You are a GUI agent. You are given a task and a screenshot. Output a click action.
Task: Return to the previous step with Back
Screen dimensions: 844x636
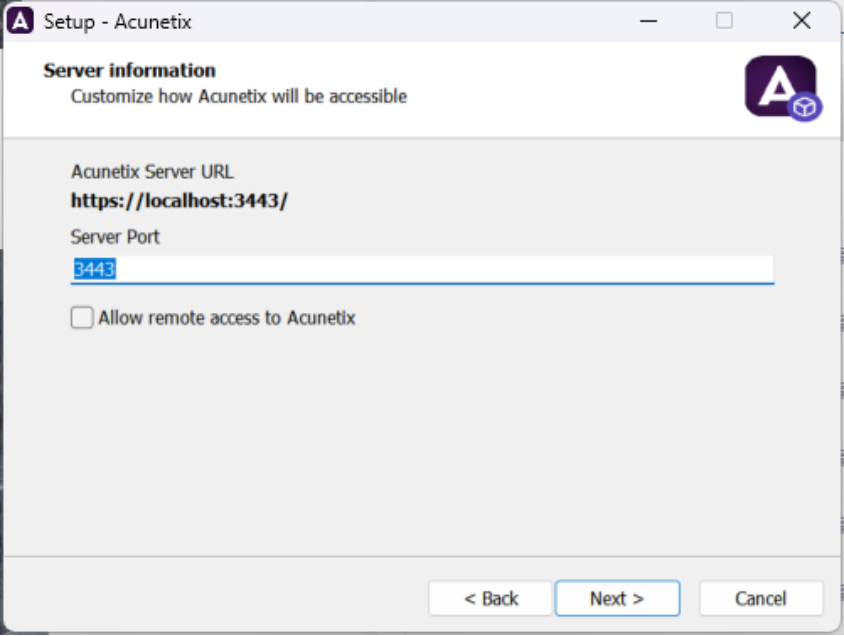[x=491, y=598]
